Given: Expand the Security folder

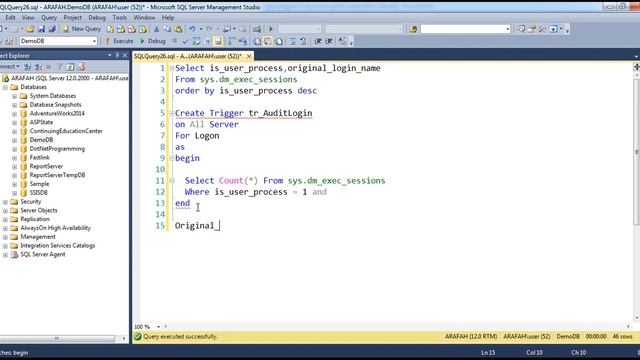Looking at the screenshot, I should (x=5, y=202).
